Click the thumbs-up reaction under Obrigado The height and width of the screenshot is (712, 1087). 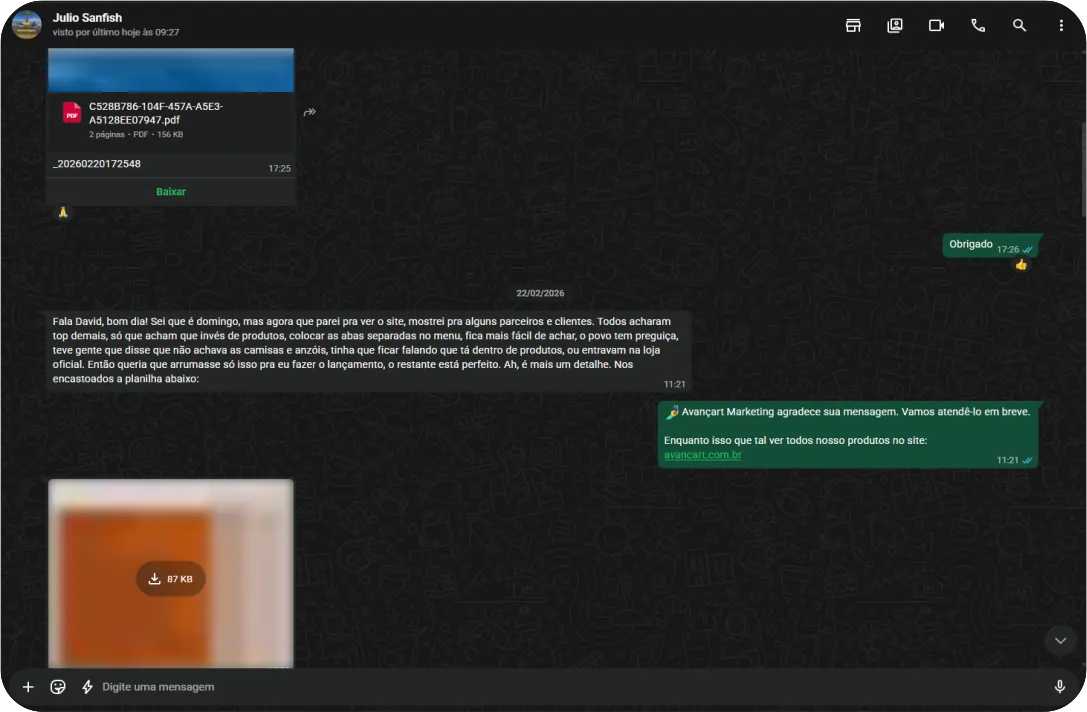pyautogui.click(x=1020, y=265)
